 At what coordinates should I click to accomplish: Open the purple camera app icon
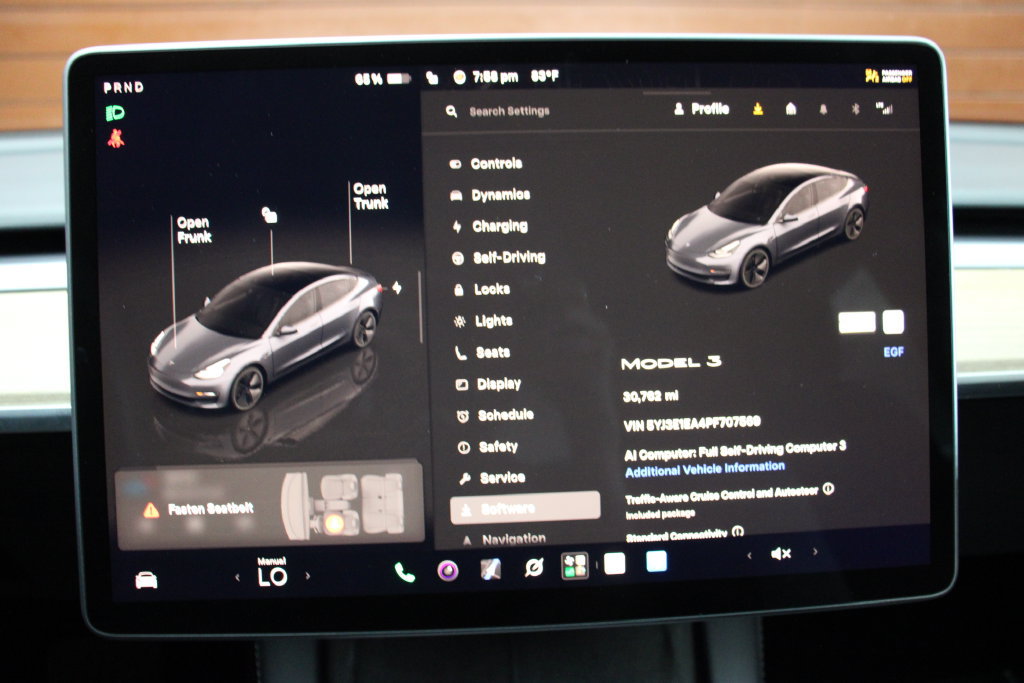448,571
